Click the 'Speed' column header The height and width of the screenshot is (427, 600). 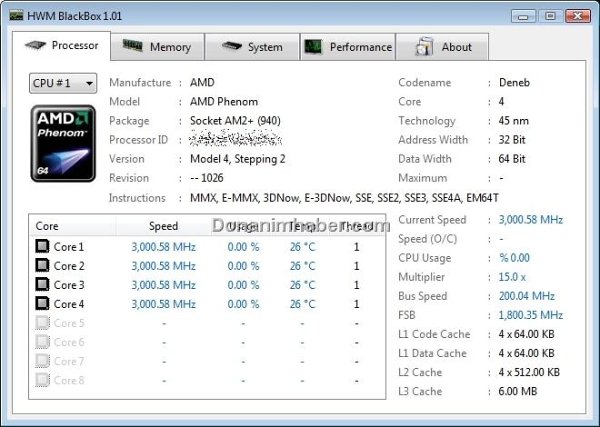pos(163,226)
